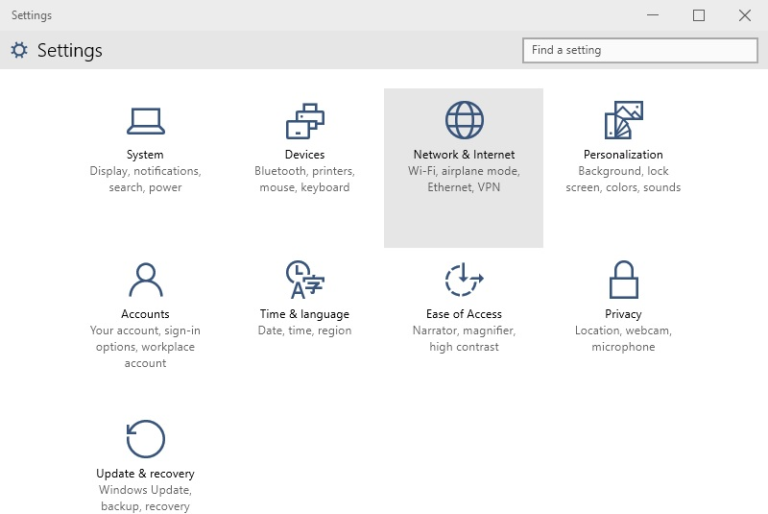The height and width of the screenshot is (514, 768).
Task: Minimize the Settings window
Action: 653,15
